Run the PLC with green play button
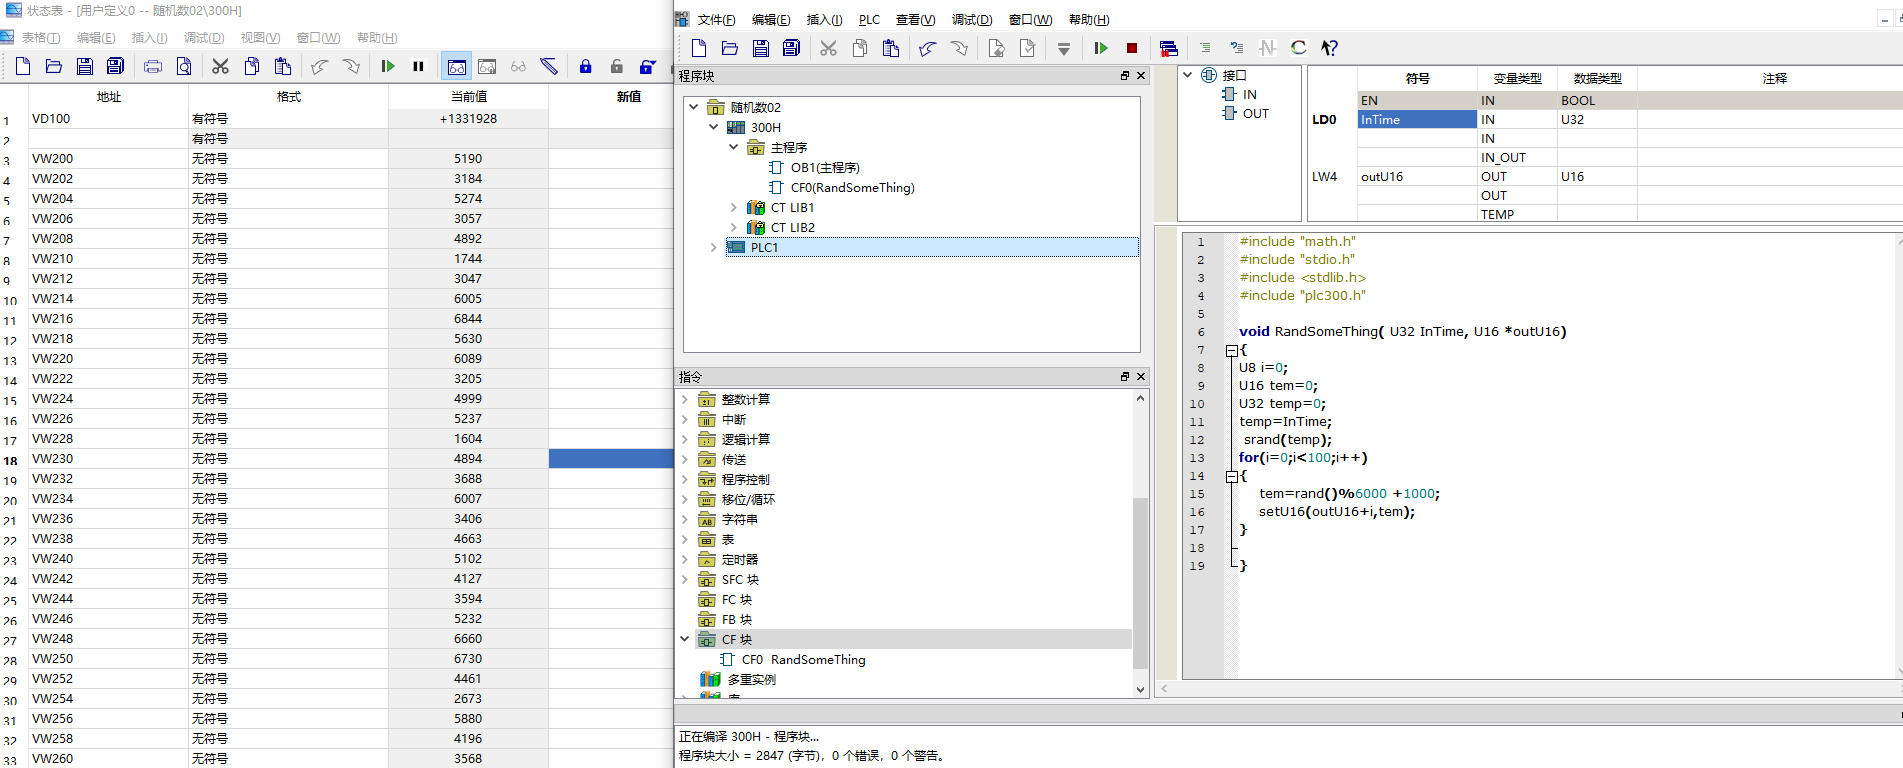1903x768 pixels. point(1101,48)
